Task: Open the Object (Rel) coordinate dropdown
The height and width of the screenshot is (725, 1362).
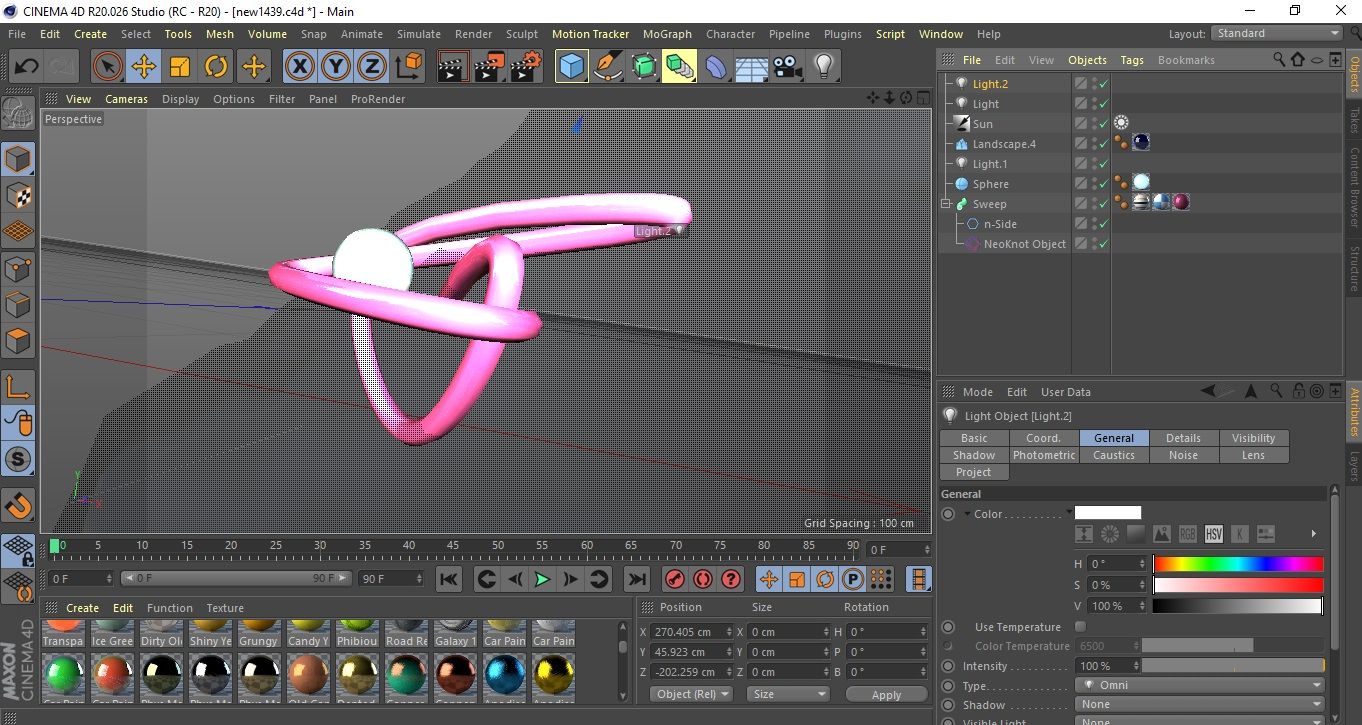Action: pyautogui.click(x=691, y=694)
